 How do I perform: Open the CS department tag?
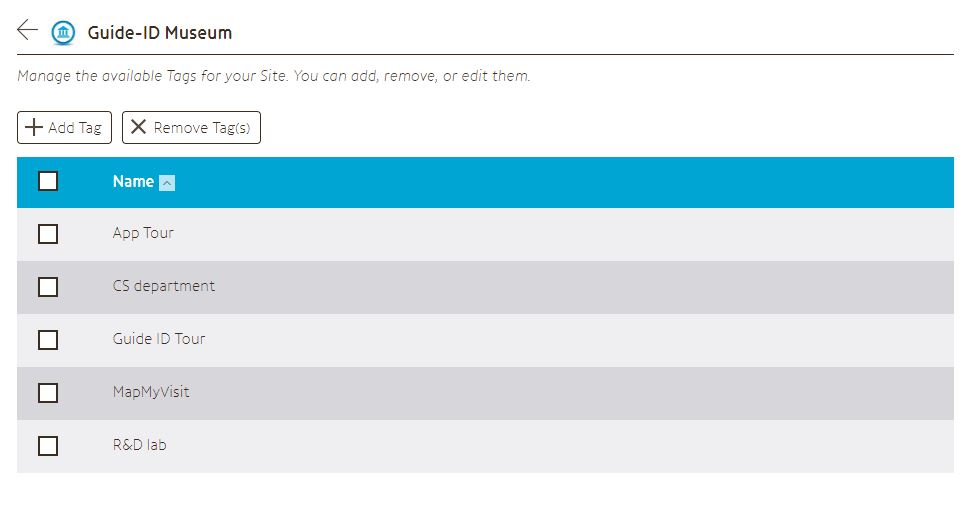(164, 286)
